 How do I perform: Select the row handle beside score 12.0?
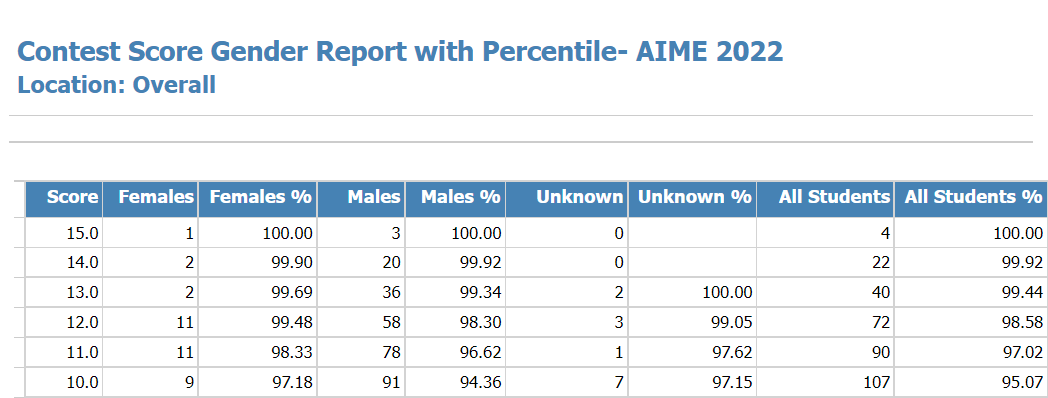pyautogui.click(x=19, y=322)
